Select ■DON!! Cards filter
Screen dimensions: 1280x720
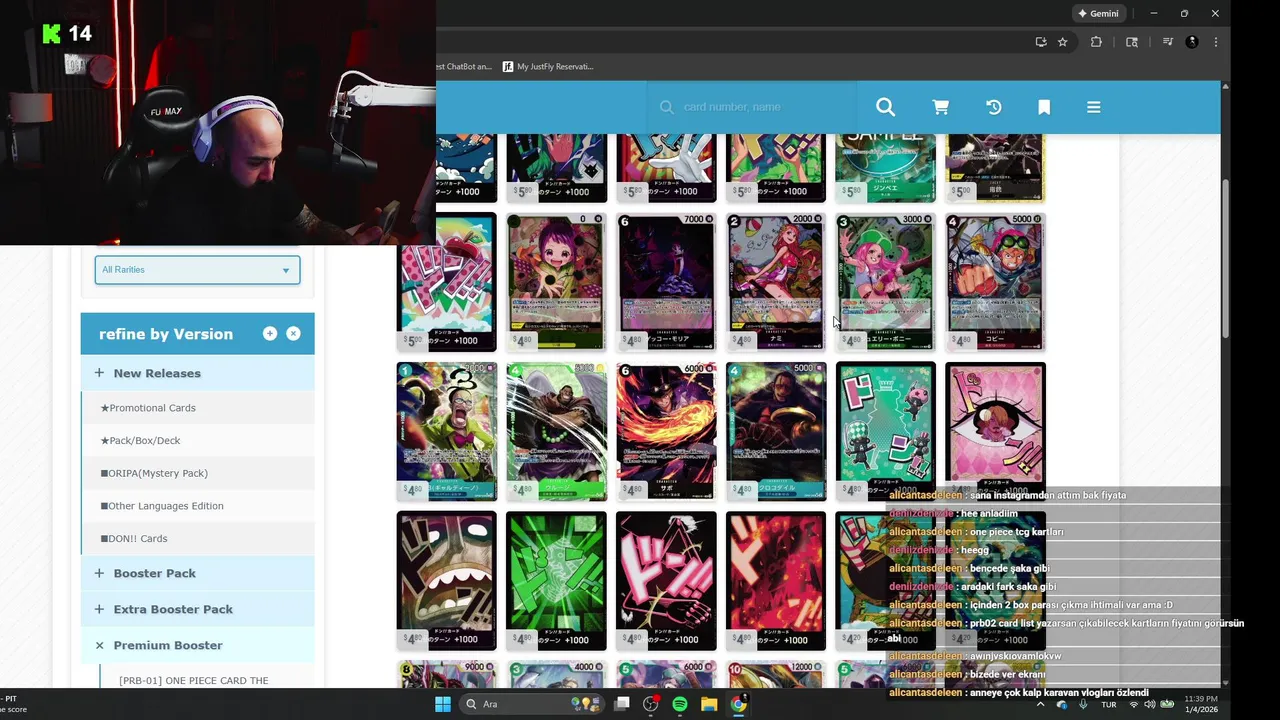(x=134, y=538)
